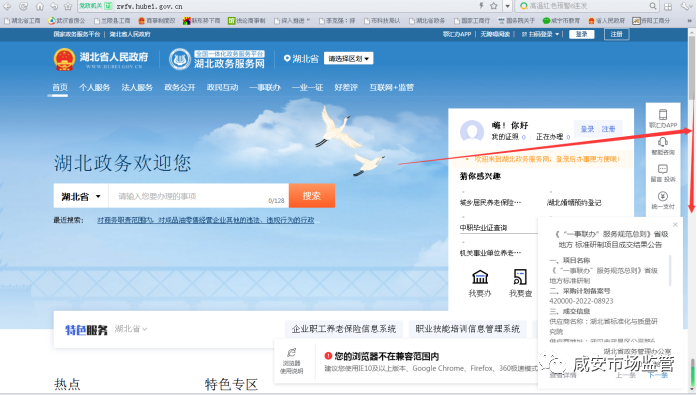The width and height of the screenshot is (697, 395).
Task: Select the 政民互动 nav tab
Action: (x=222, y=87)
